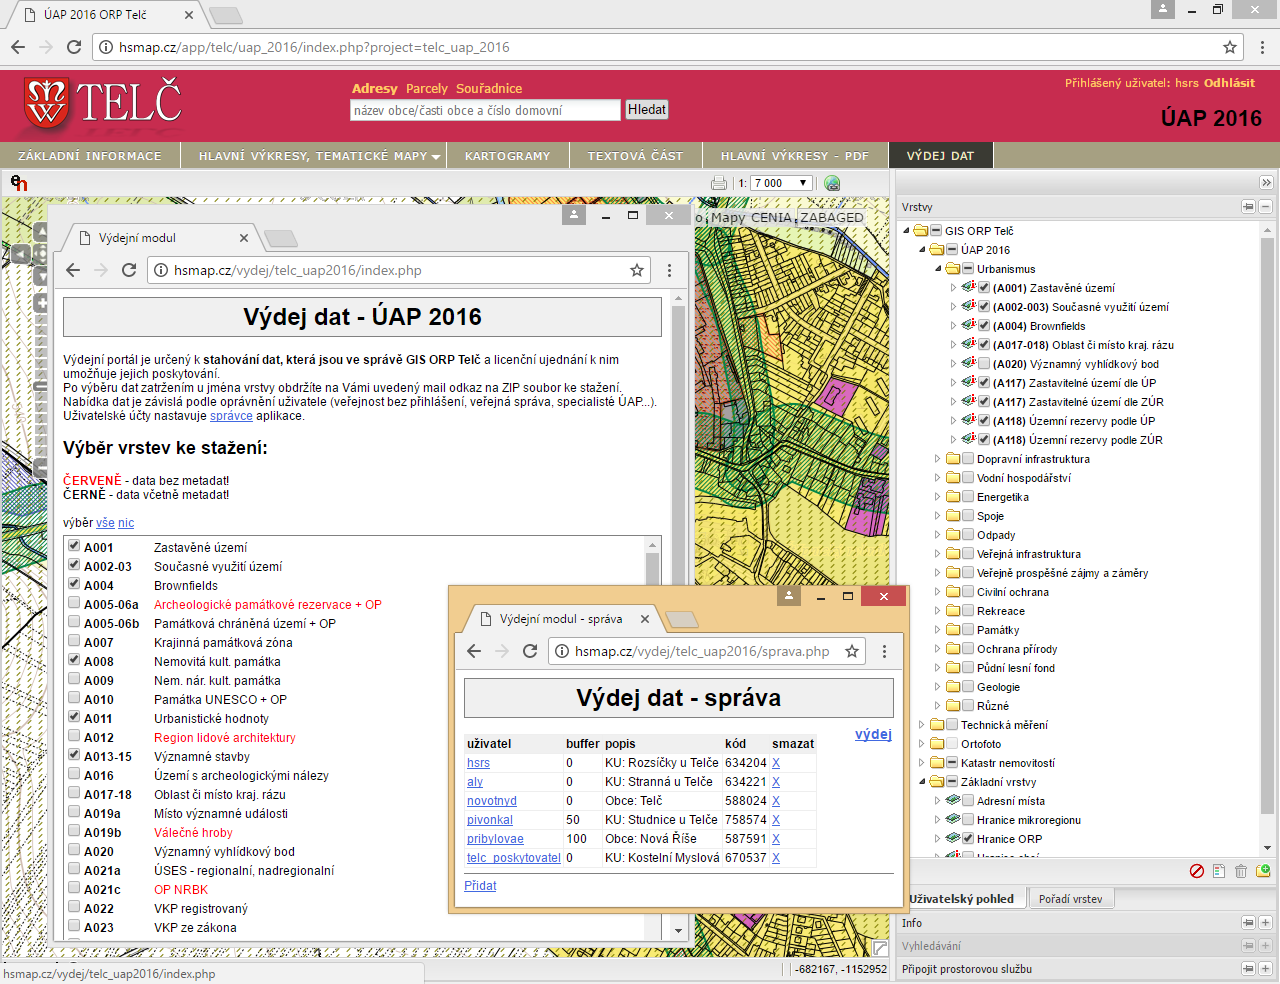Open user pivonkal link in správa table

(x=490, y=820)
